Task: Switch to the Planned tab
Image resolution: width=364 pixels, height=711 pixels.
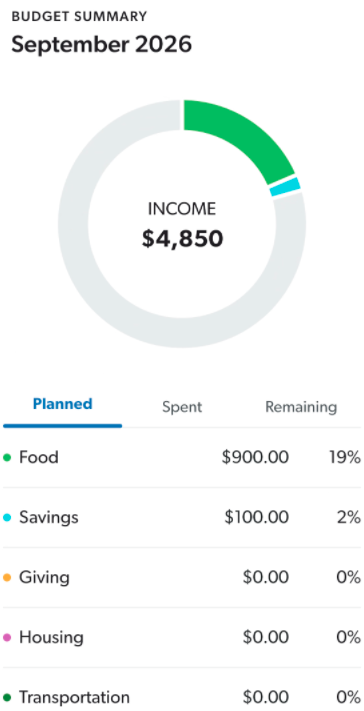Action: pyautogui.click(x=63, y=404)
